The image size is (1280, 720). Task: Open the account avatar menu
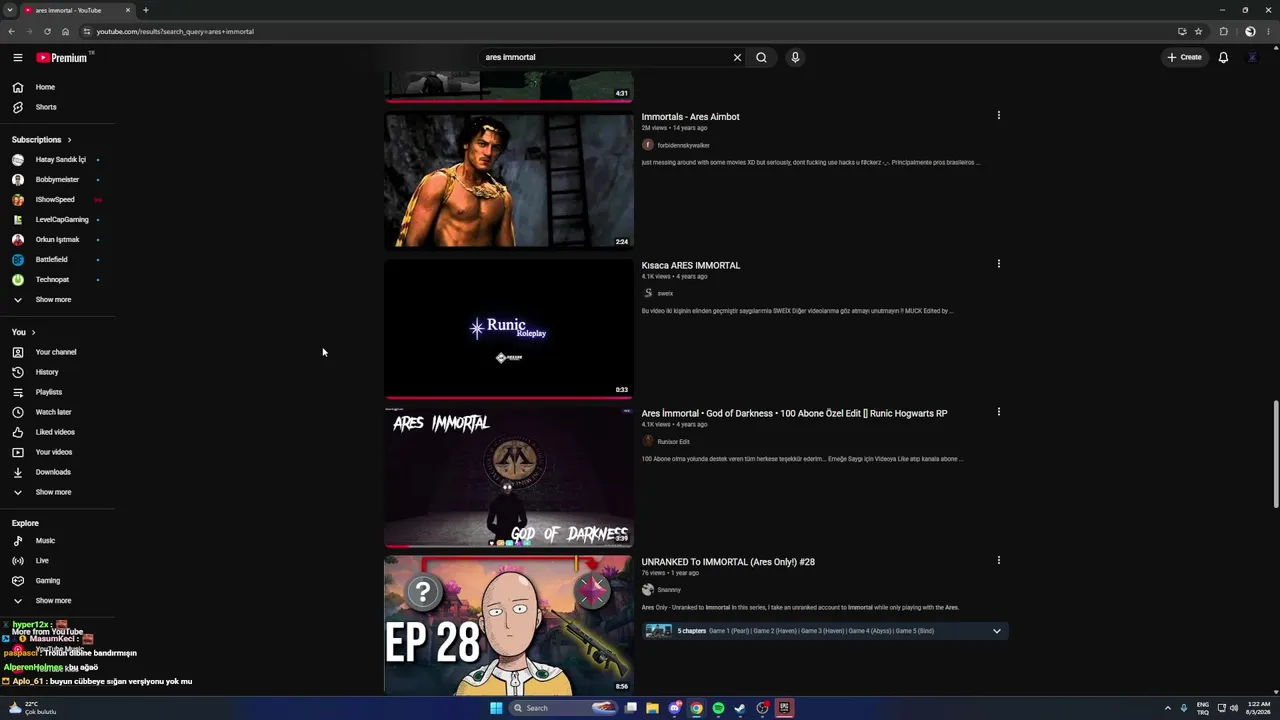pyautogui.click(x=1252, y=57)
